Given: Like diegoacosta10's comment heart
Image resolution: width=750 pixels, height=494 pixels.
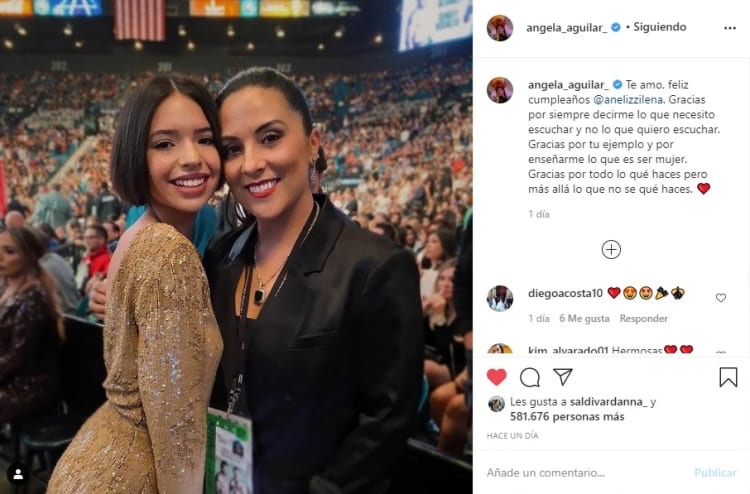Looking at the screenshot, I should (x=721, y=297).
